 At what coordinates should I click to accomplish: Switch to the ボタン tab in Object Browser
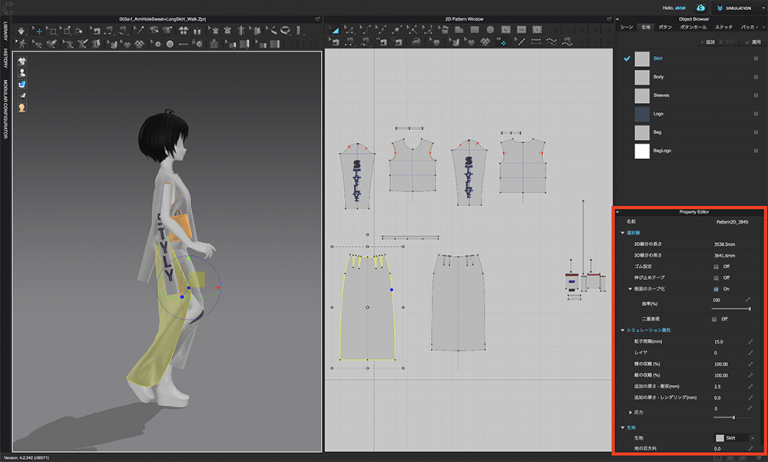point(665,27)
